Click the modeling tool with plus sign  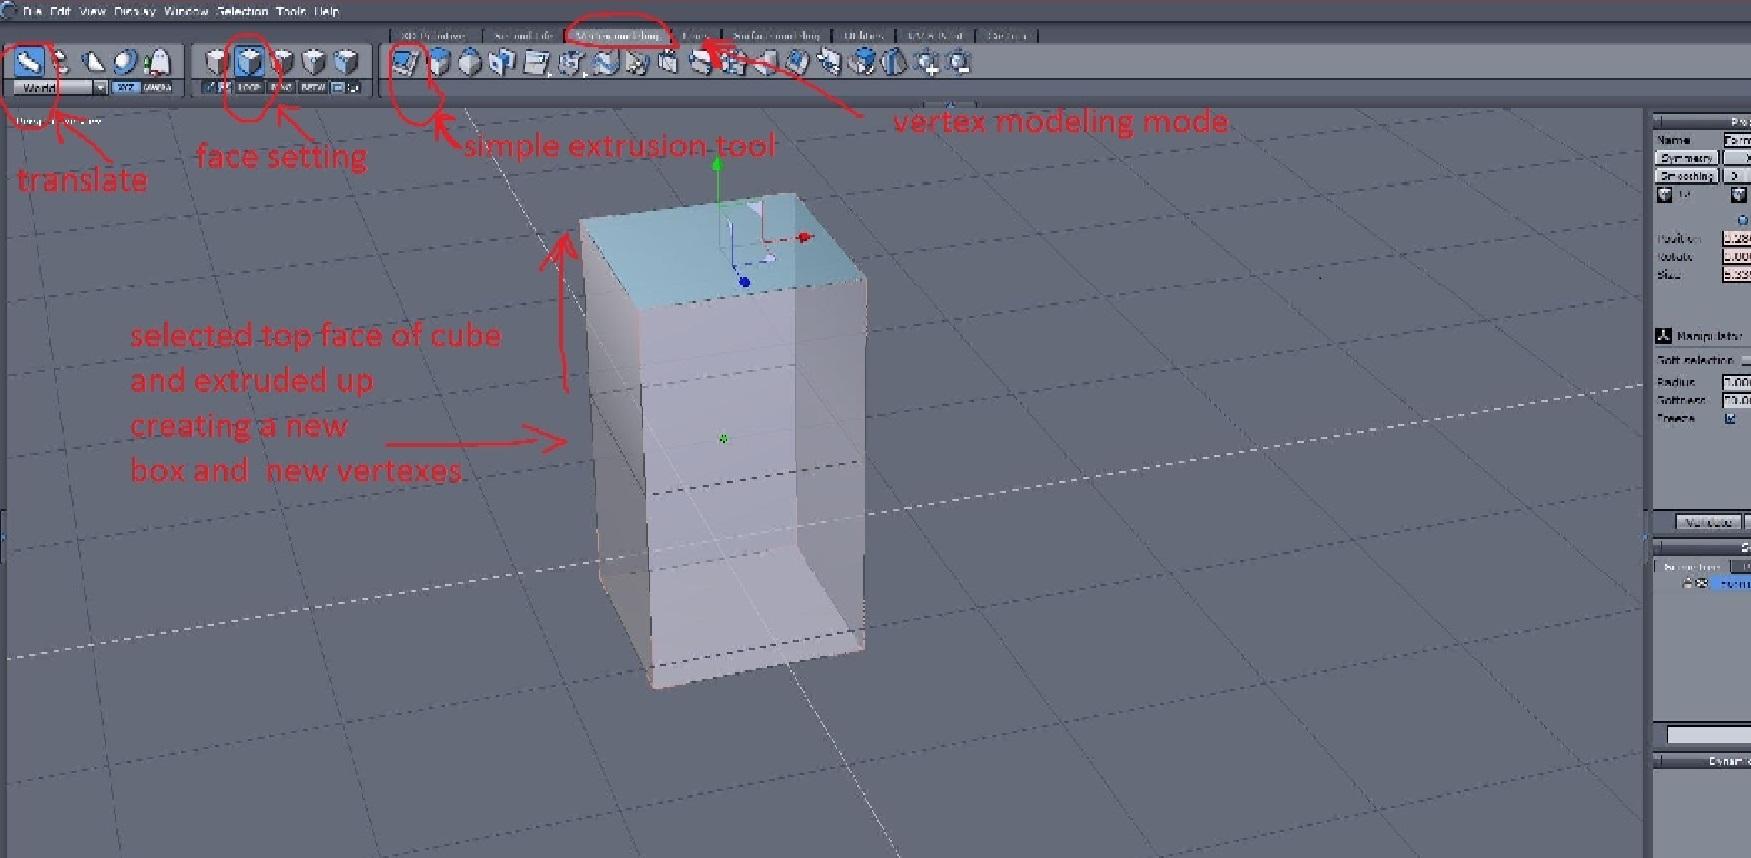click(928, 64)
